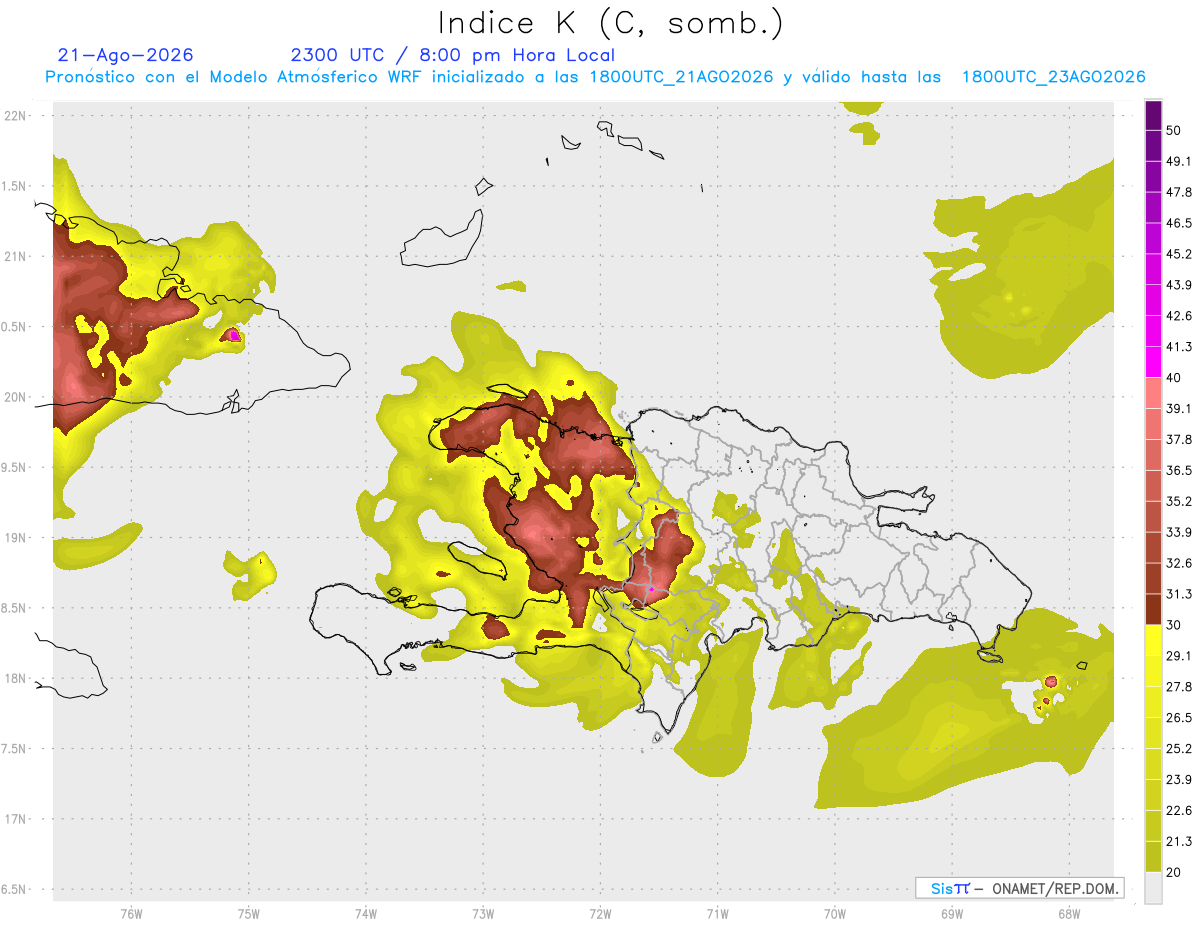Click the bright yellow band between 29.1 and 30
1200x927 pixels.
1153,640
